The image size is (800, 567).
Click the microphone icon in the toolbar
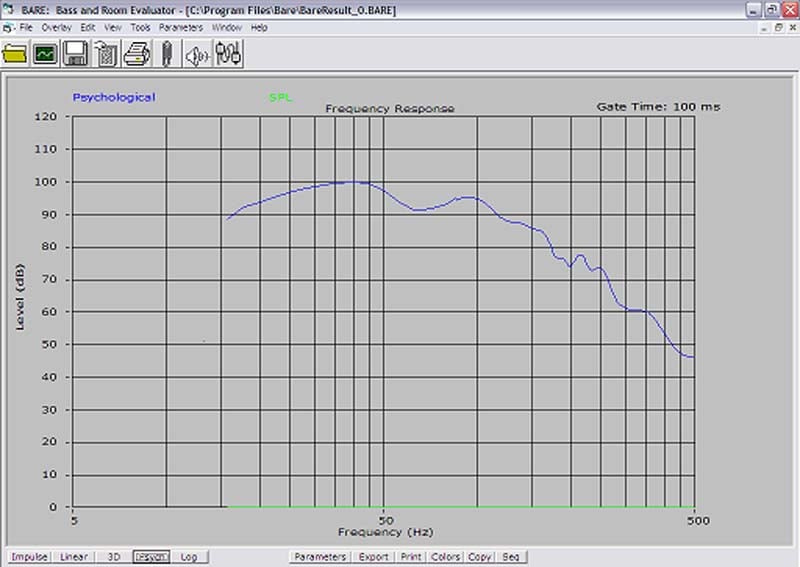(x=167, y=54)
